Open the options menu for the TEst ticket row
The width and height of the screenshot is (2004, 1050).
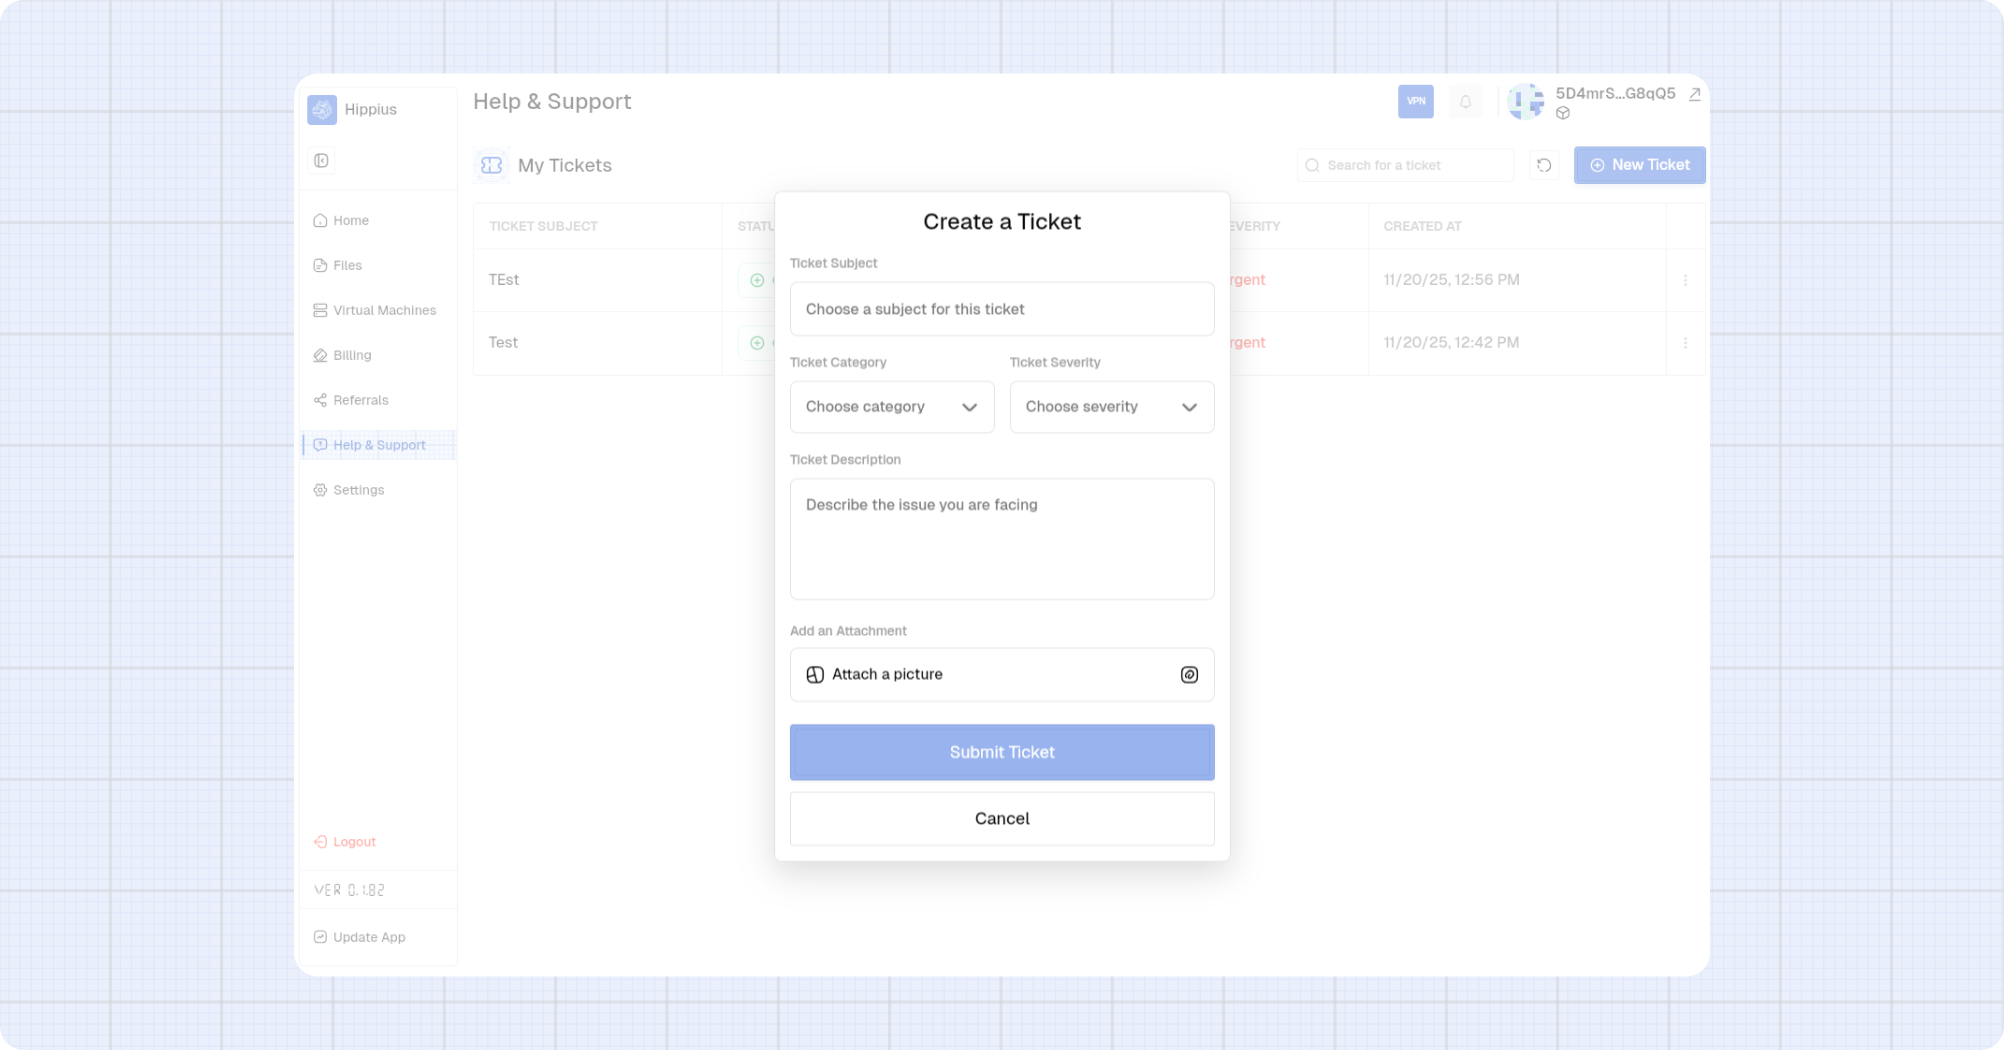tap(1685, 280)
